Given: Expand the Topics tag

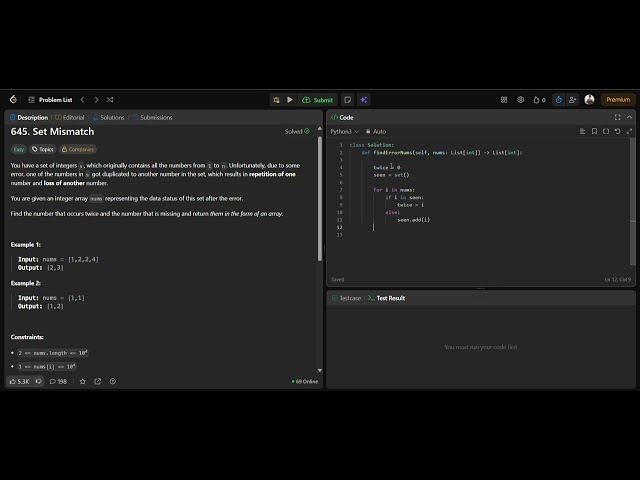Looking at the screenshot, I should click(42, 149).
